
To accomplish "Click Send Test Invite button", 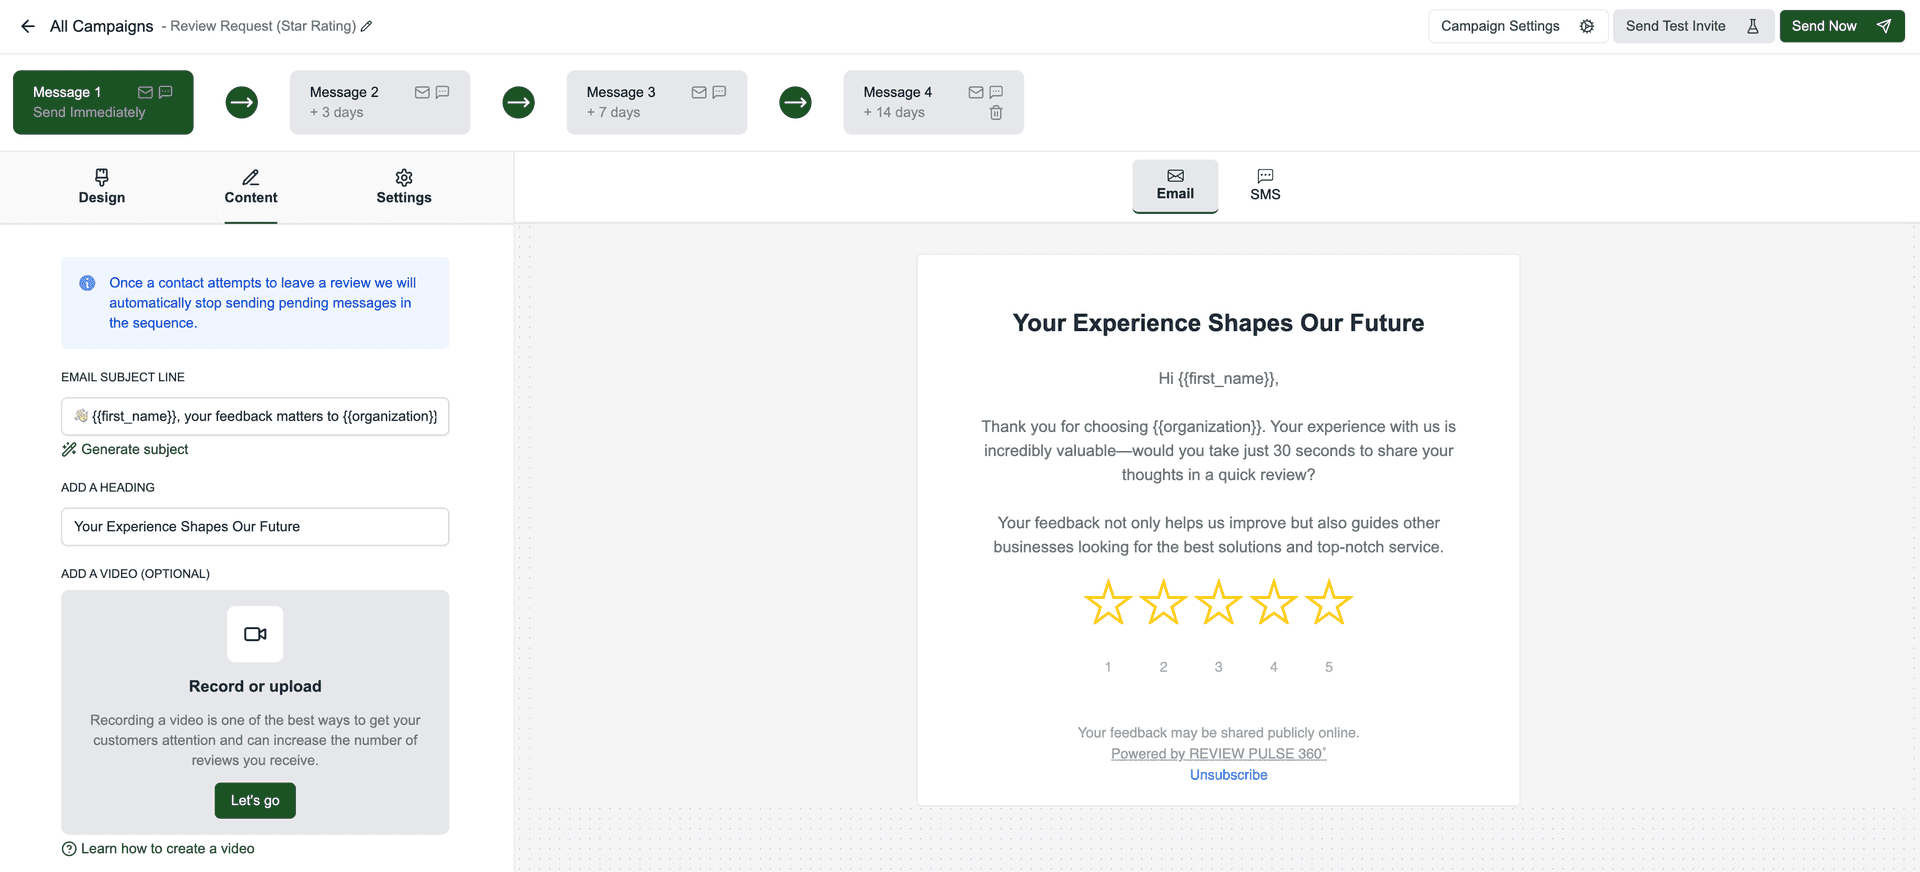I will (1693, 26).
